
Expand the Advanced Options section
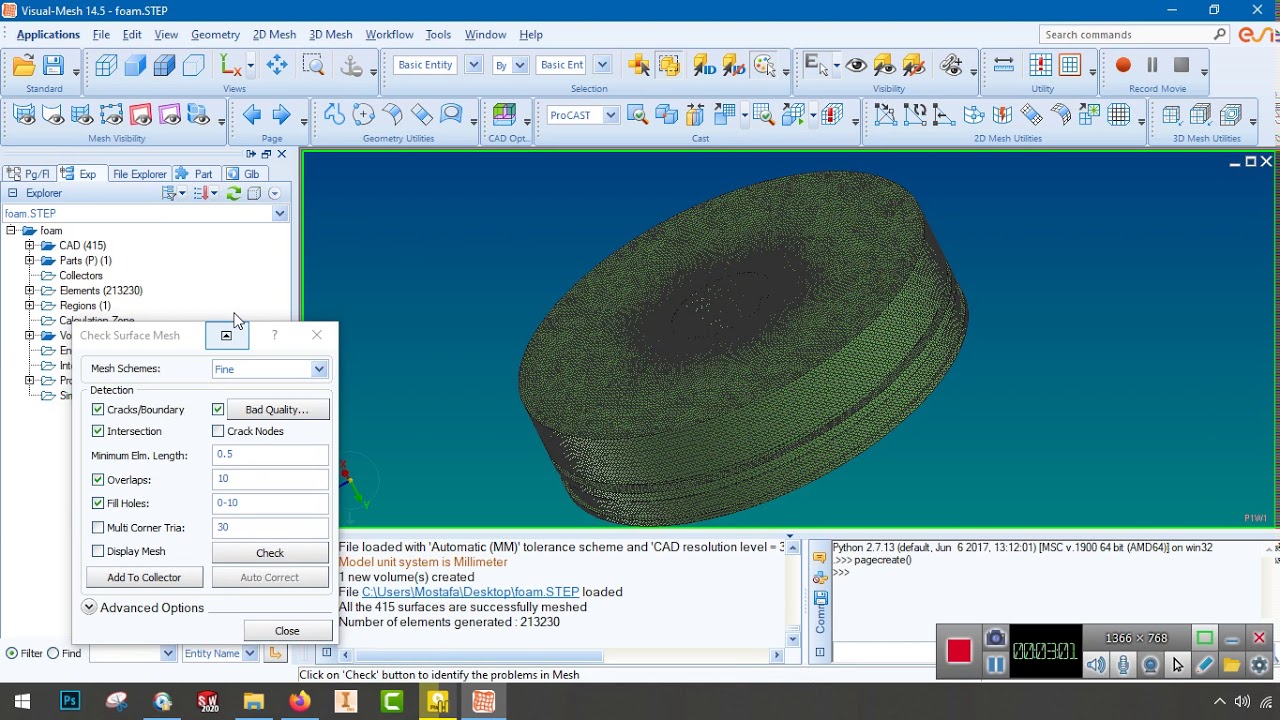[x=89, y=607]
